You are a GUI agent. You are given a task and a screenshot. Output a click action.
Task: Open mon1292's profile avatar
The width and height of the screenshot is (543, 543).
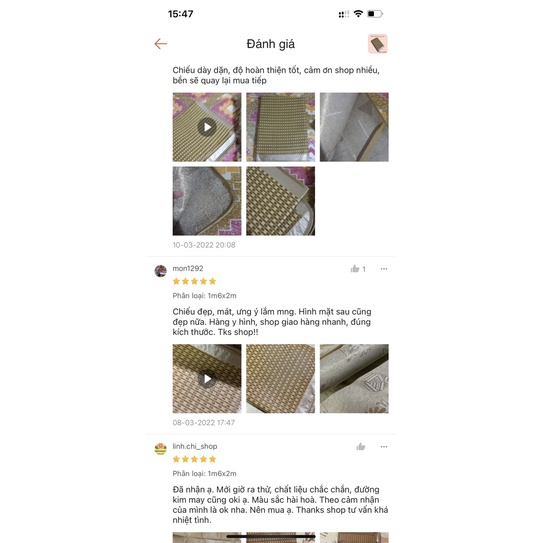(x=161, y=271)
